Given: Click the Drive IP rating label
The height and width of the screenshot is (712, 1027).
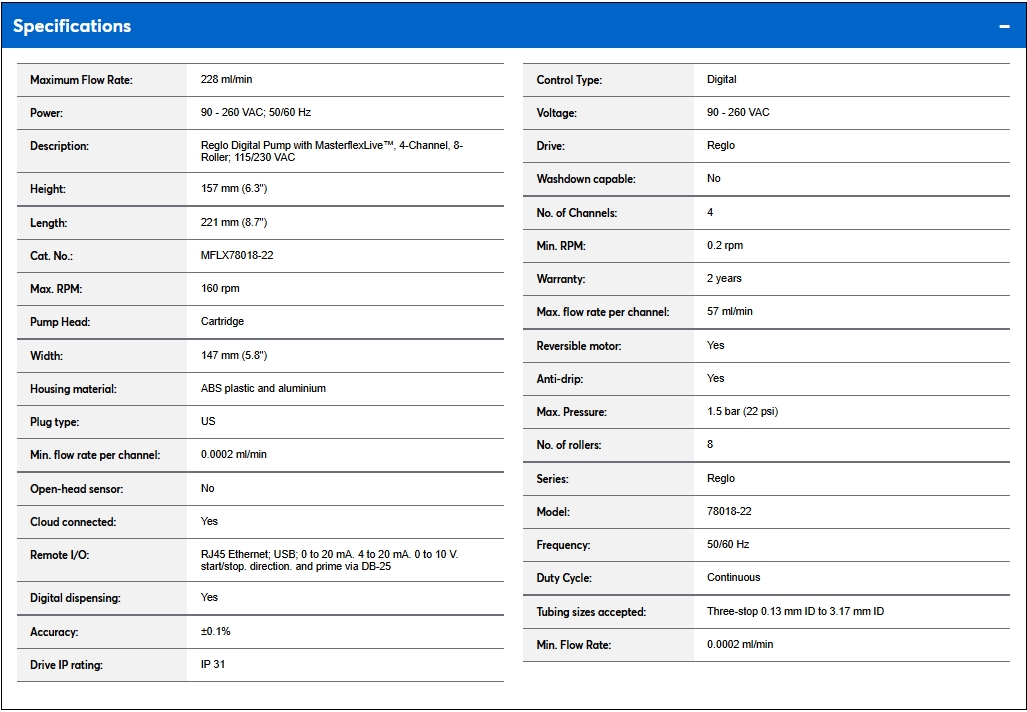Looking at the screenshot, I should 66,665.
